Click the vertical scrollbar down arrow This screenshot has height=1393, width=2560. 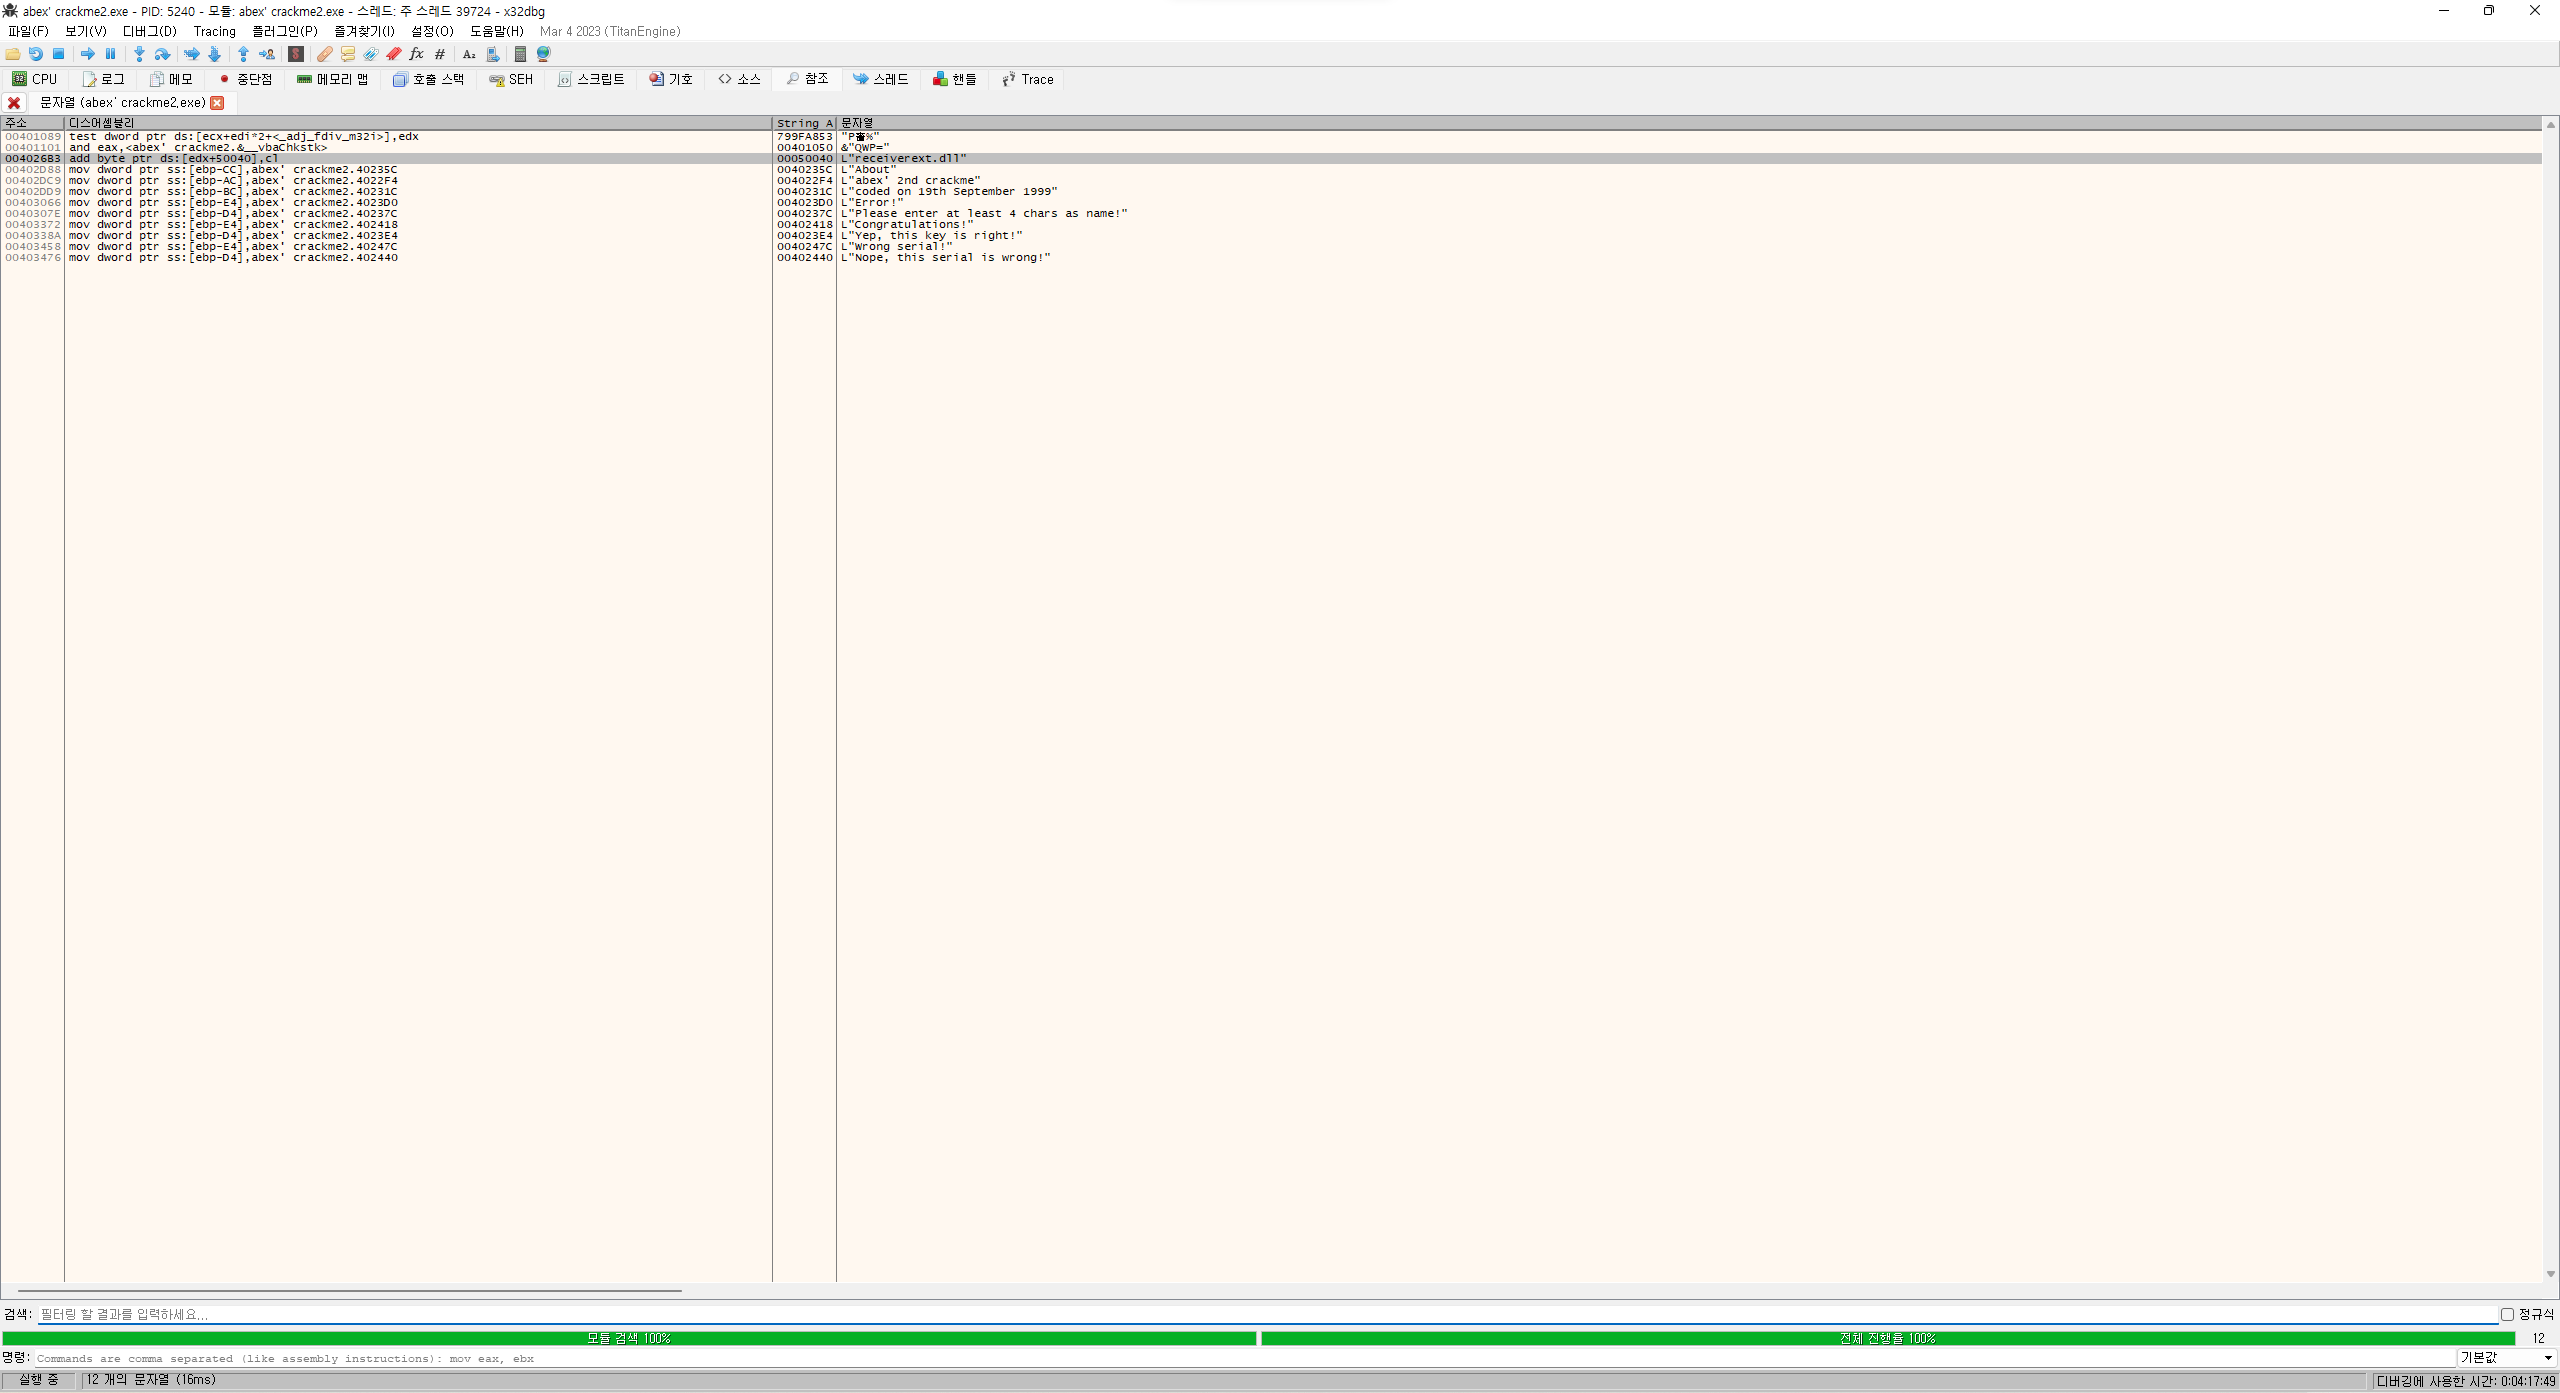2551,1274
